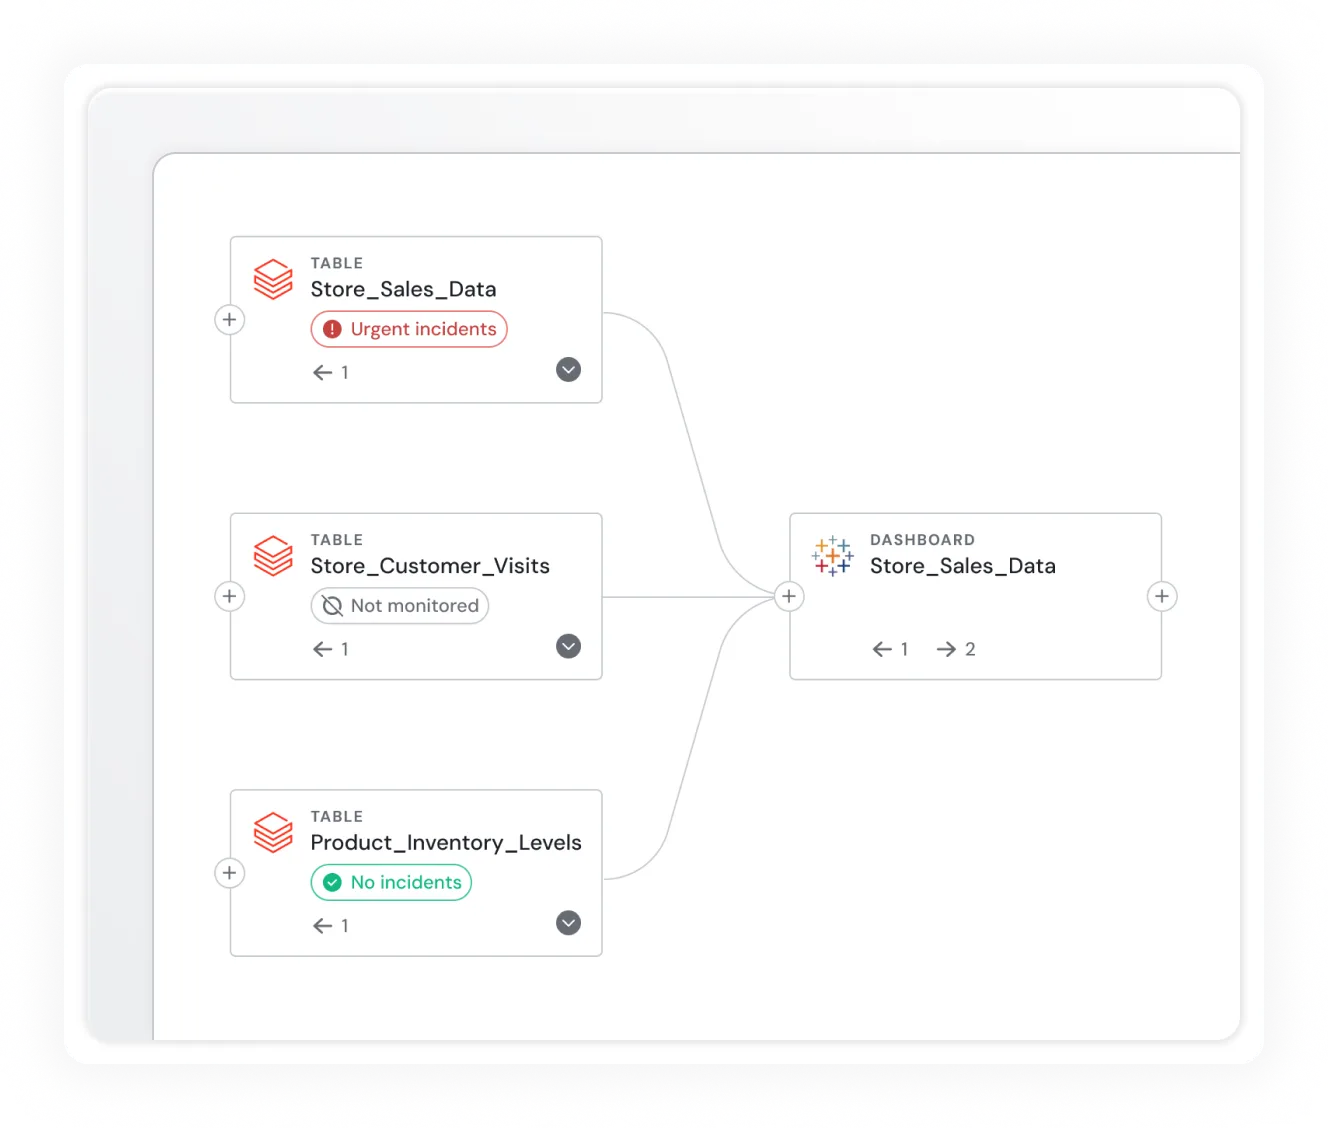Click the right arrow count 2 on dashboard

956,649
